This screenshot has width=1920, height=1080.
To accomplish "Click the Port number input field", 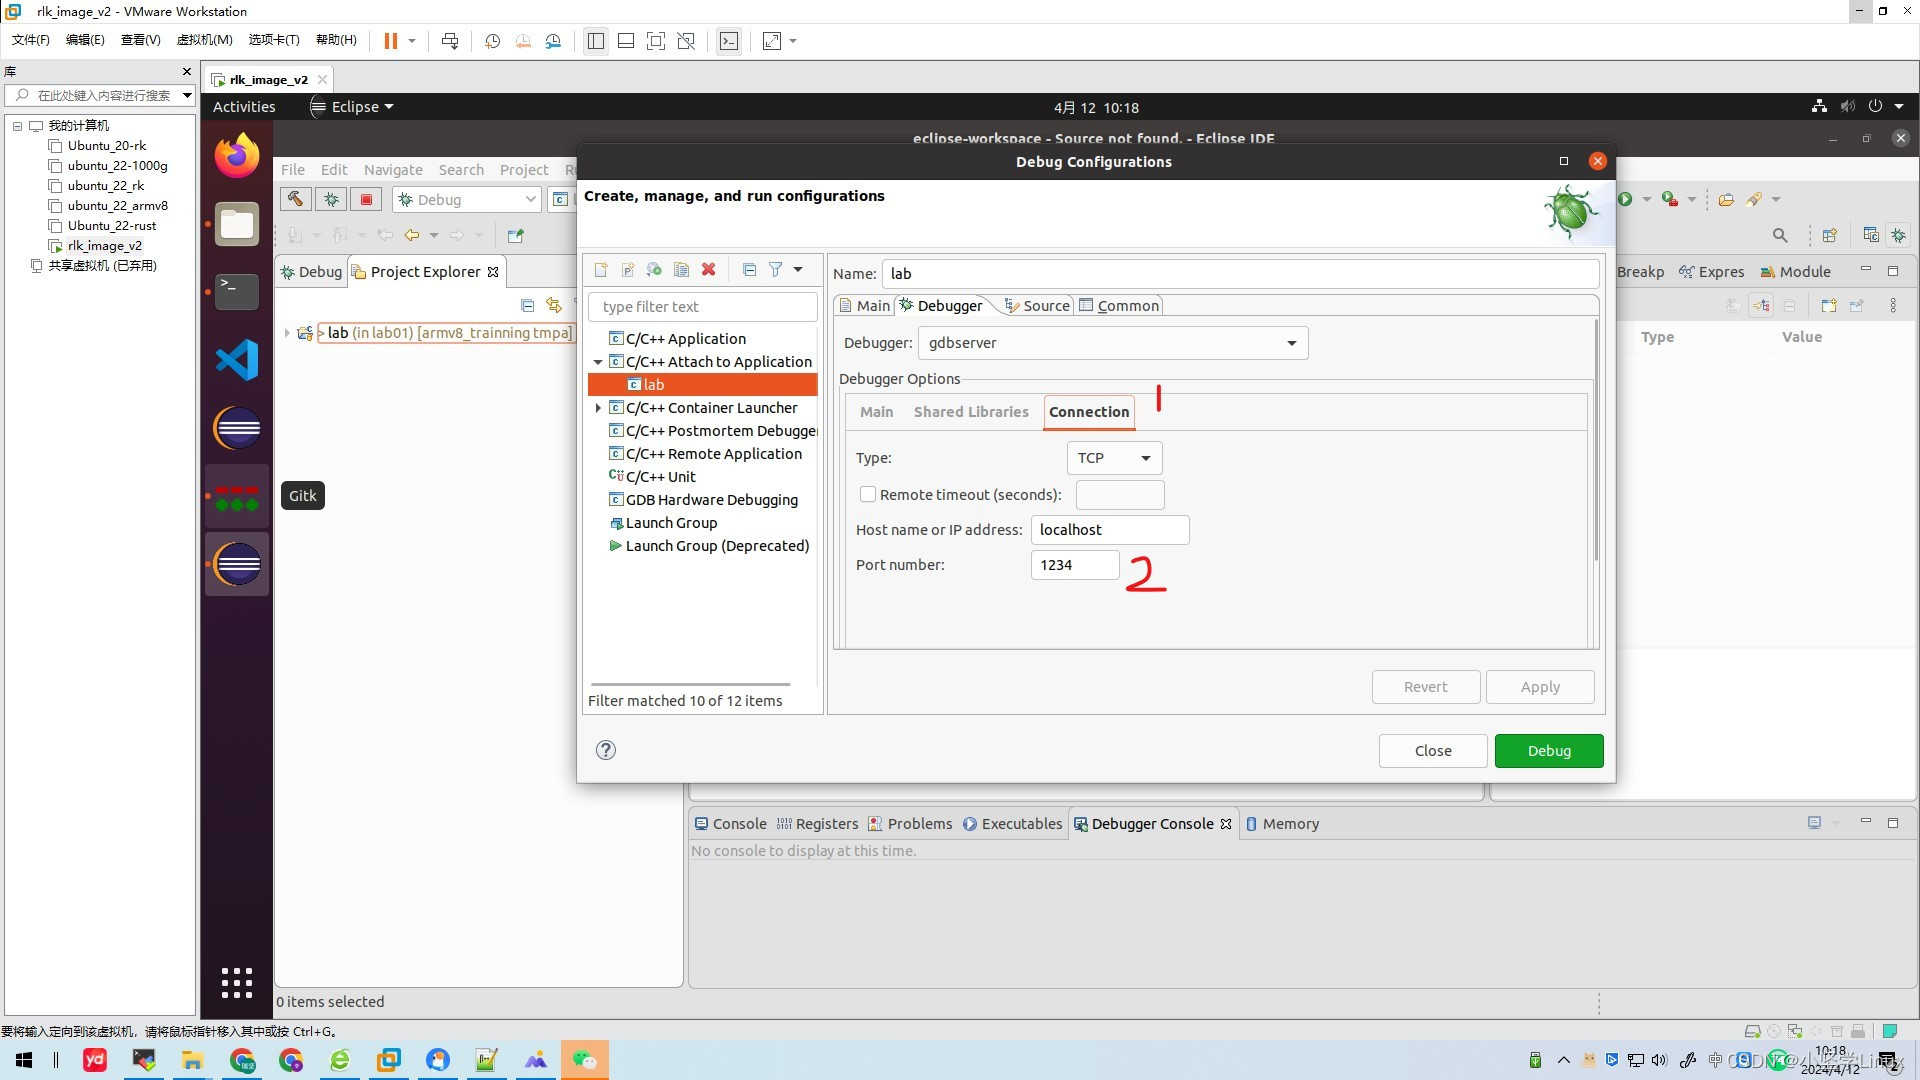I will (x=1074, y=565).
